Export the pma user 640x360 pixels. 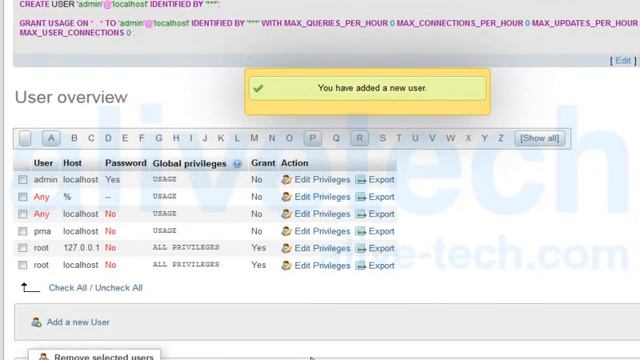[381, 231]
